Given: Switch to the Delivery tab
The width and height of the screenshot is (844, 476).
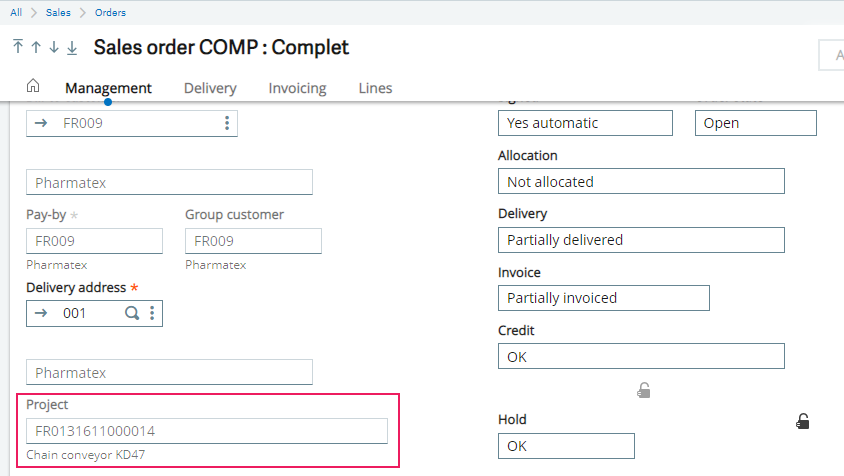Looking at the screenshot, I should [210, 88].
